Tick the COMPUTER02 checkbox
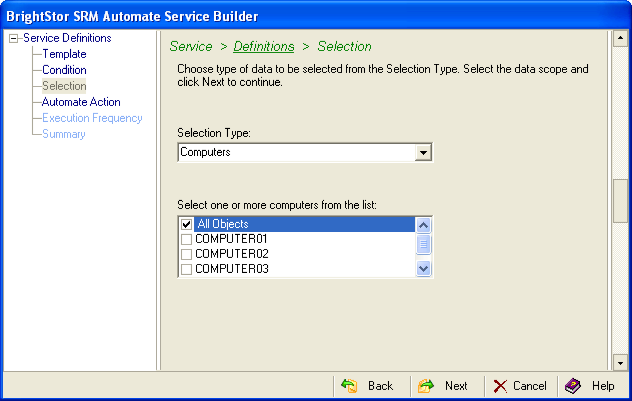 click(x=186, y=254)
